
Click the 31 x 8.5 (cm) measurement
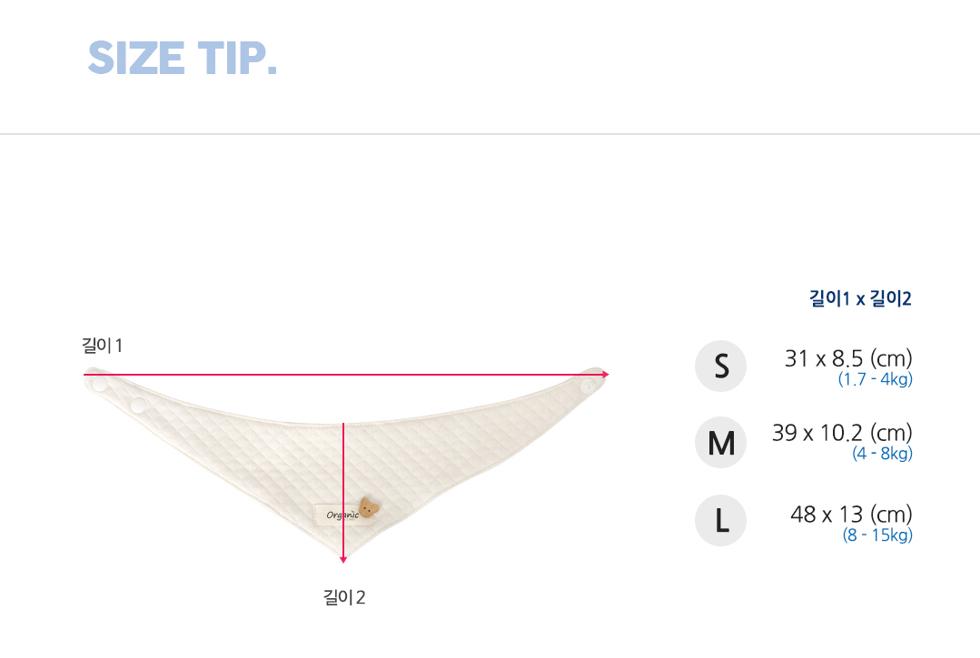pyautogui.click(x=849, y=359)
